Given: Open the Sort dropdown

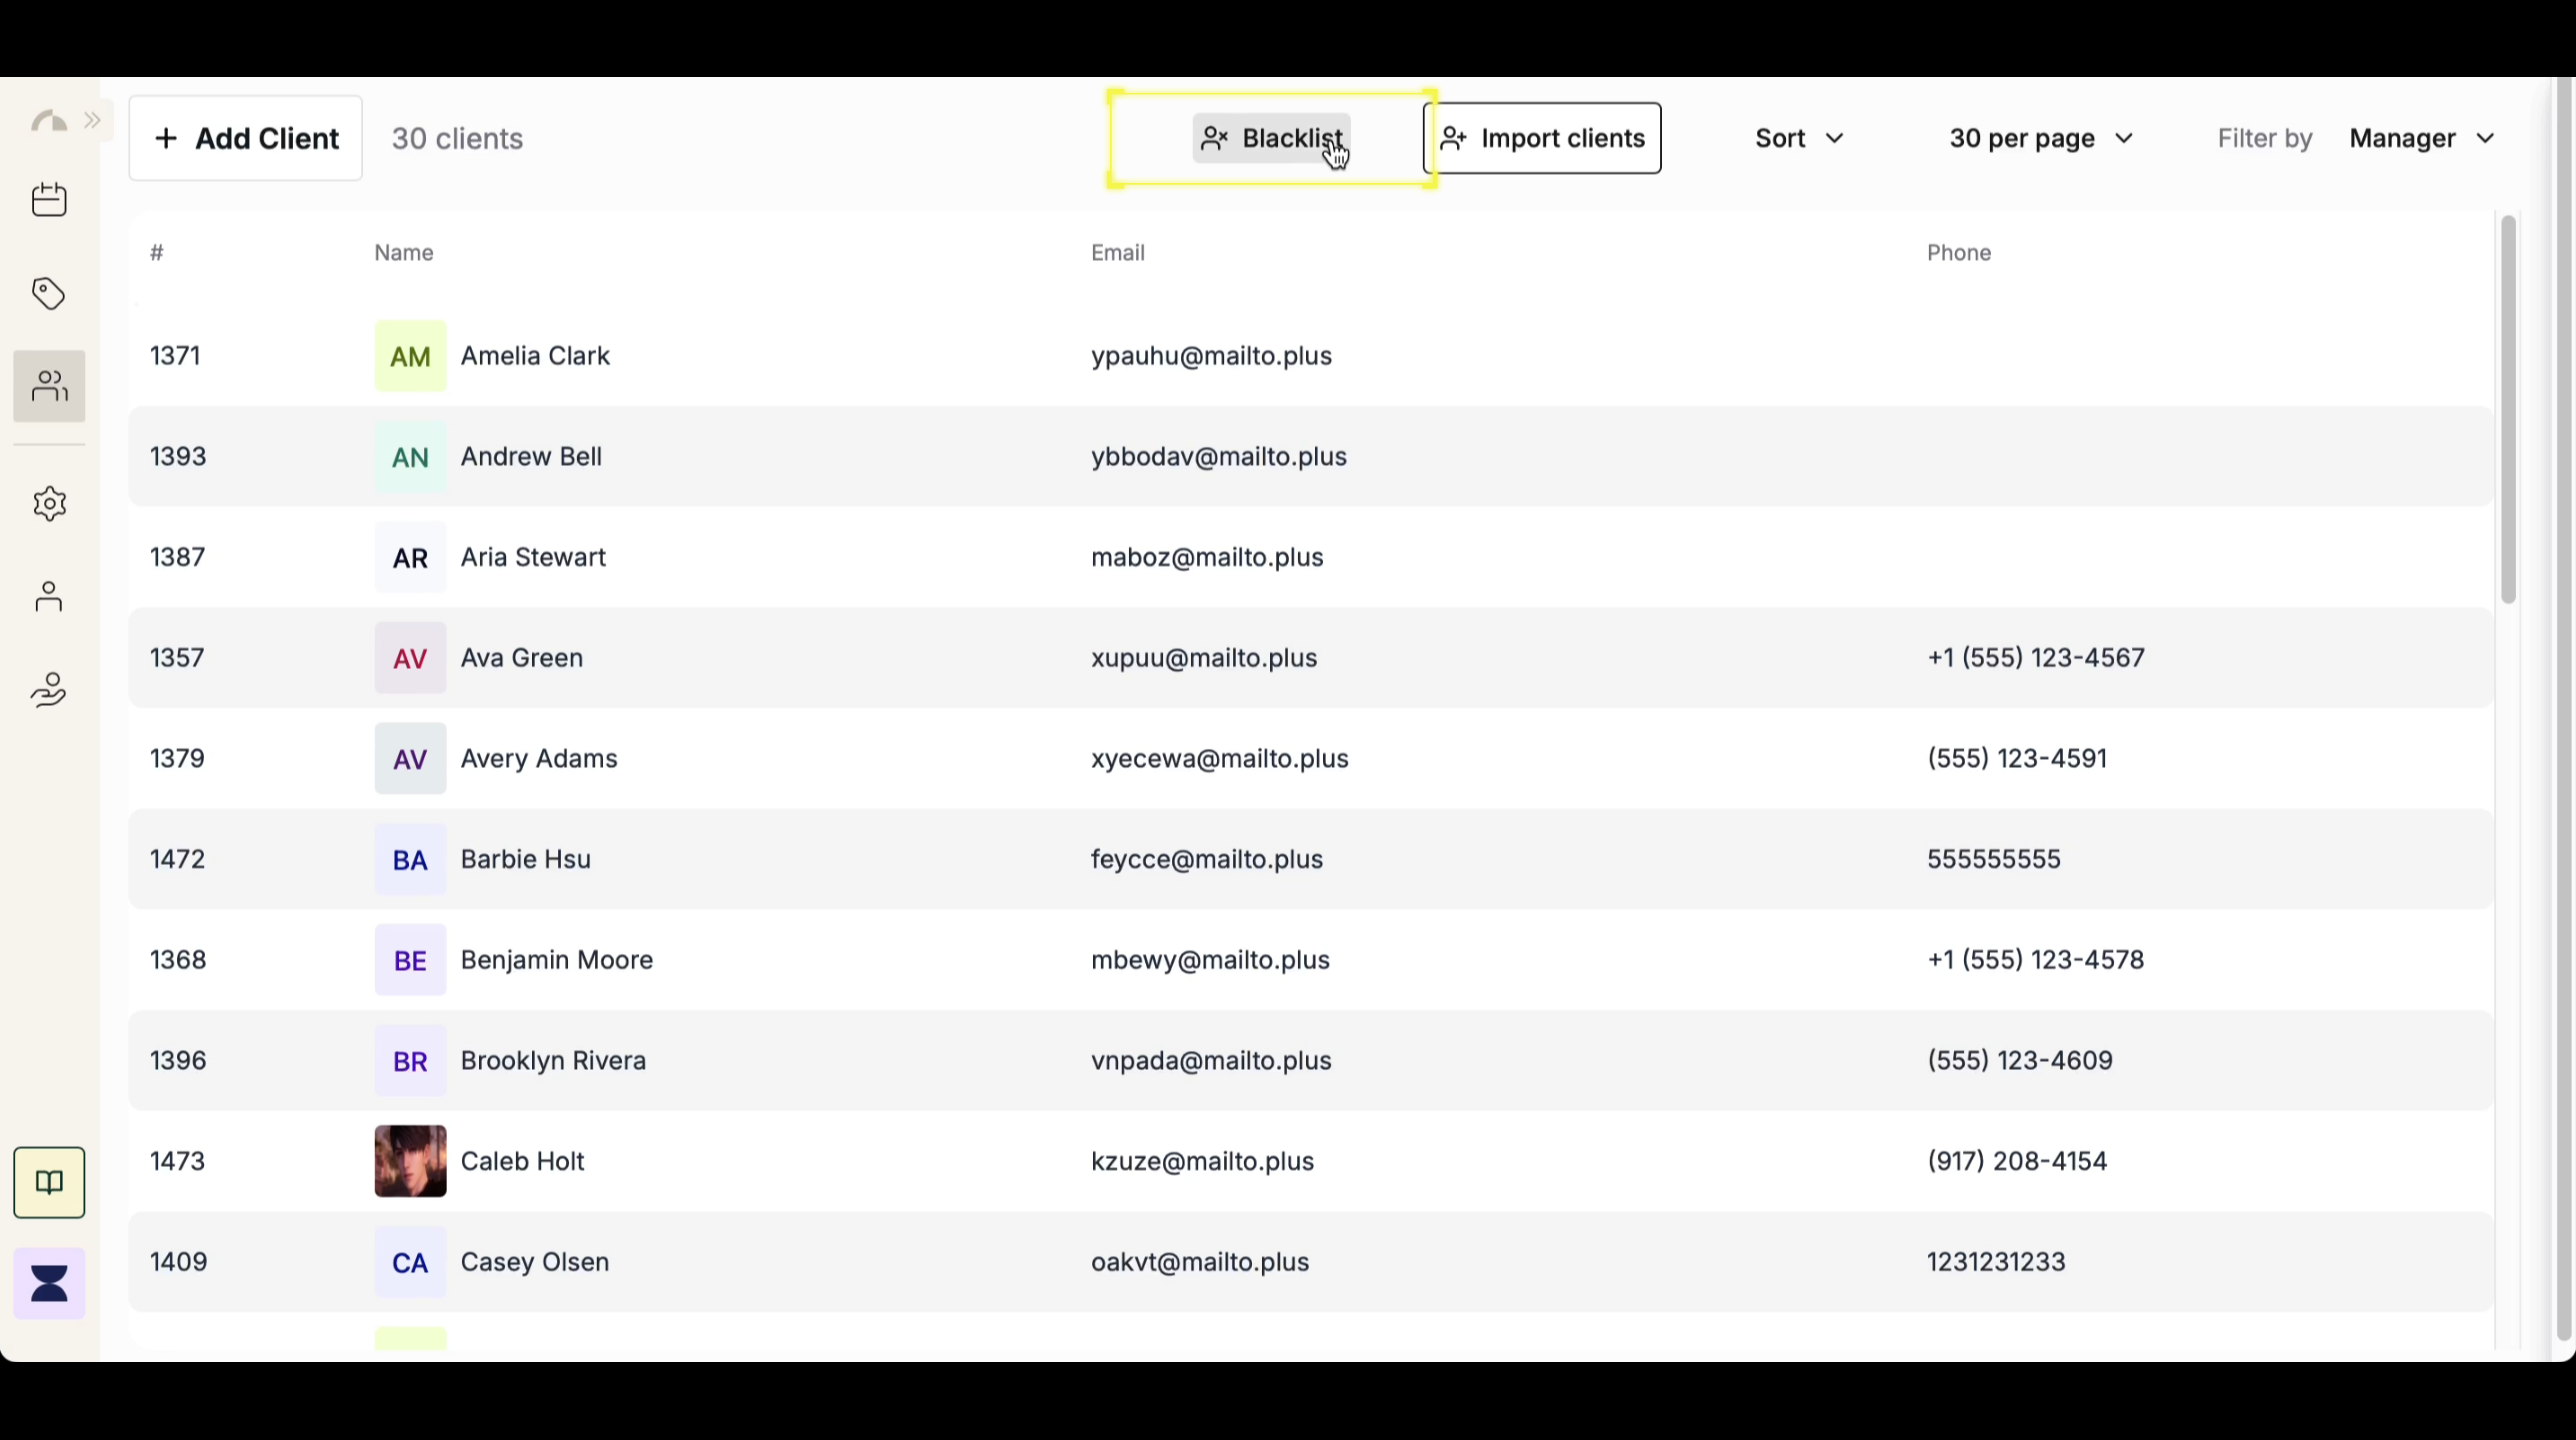Looking at the screenshot, I should point(1797,138).
